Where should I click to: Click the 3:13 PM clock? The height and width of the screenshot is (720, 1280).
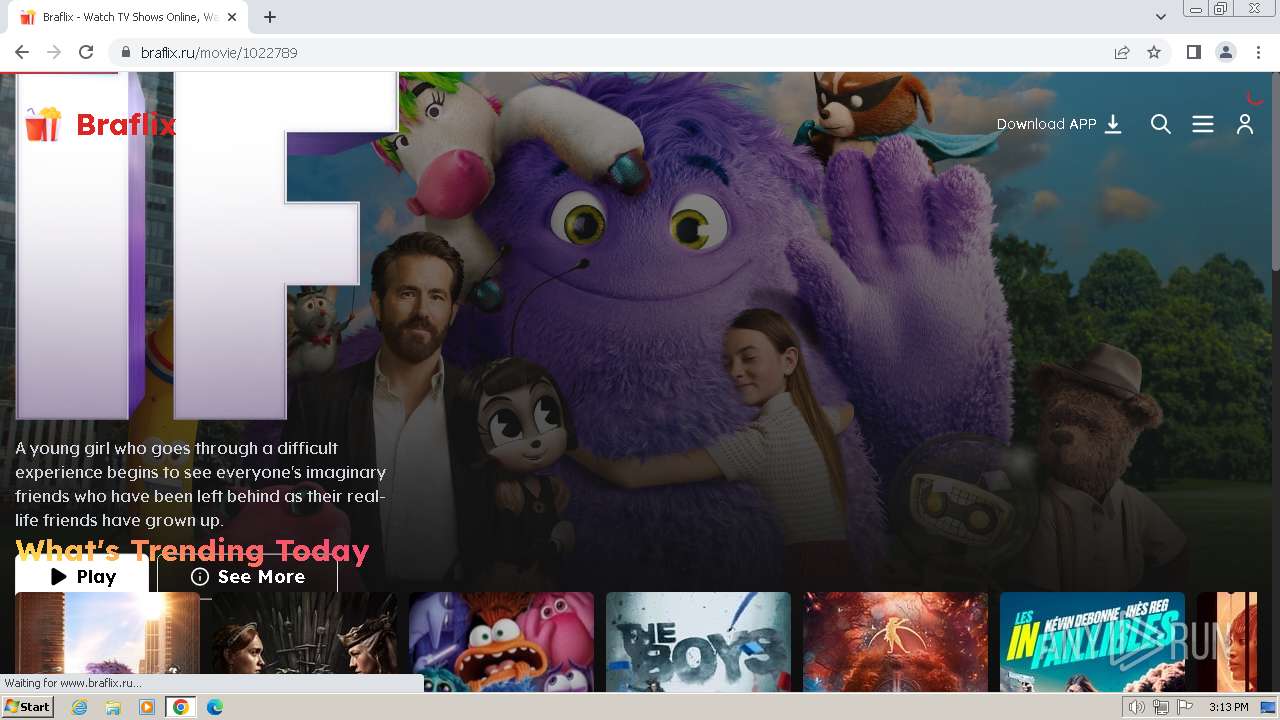click(1228, 707)
